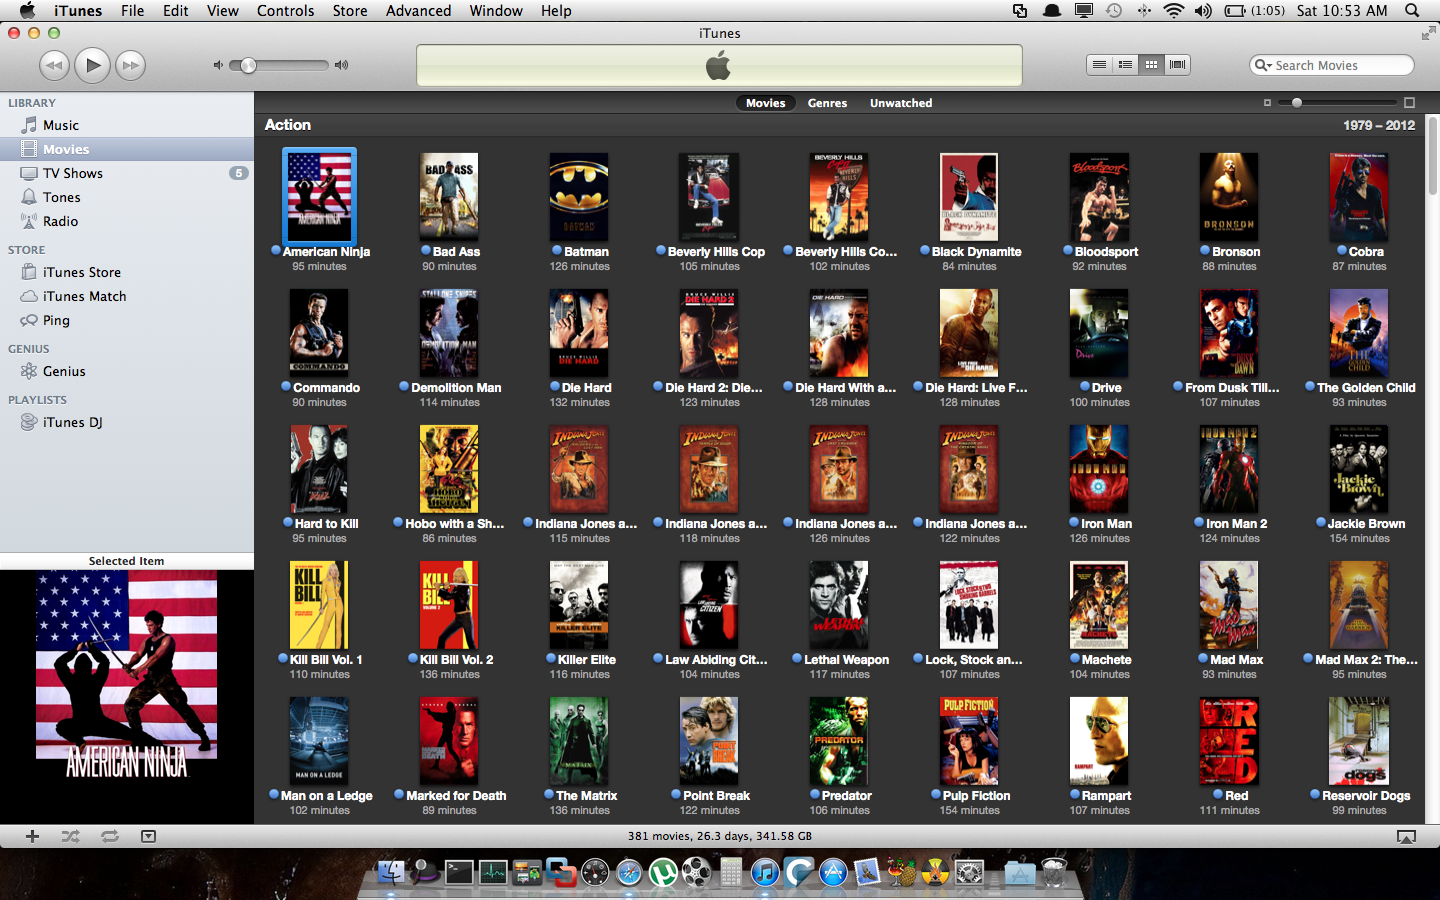Open the Store menu
1440x900 pixels.
pyautogui.click(x=349, y=10)
